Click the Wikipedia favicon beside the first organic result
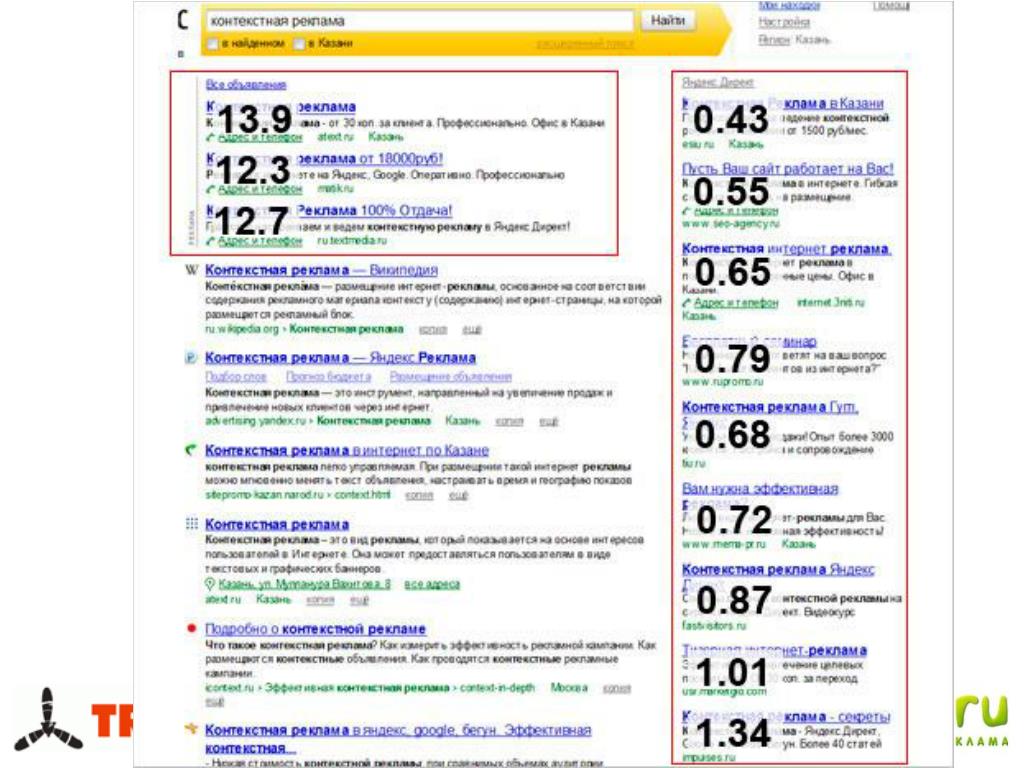The image size is (1024, 768). tap(191, 270)
